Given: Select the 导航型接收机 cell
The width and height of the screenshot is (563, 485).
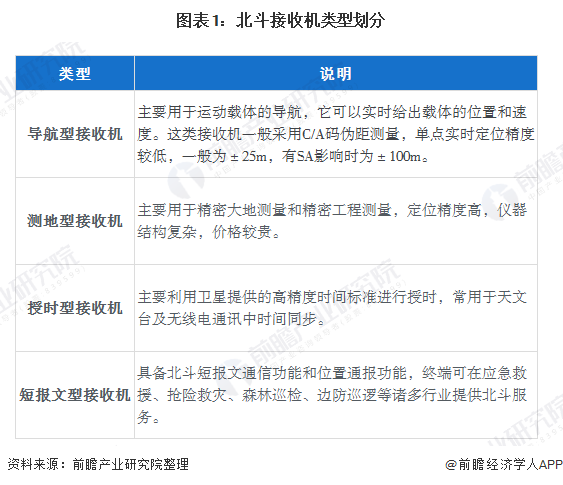Looking at the screenshot, I should [75, 134].
